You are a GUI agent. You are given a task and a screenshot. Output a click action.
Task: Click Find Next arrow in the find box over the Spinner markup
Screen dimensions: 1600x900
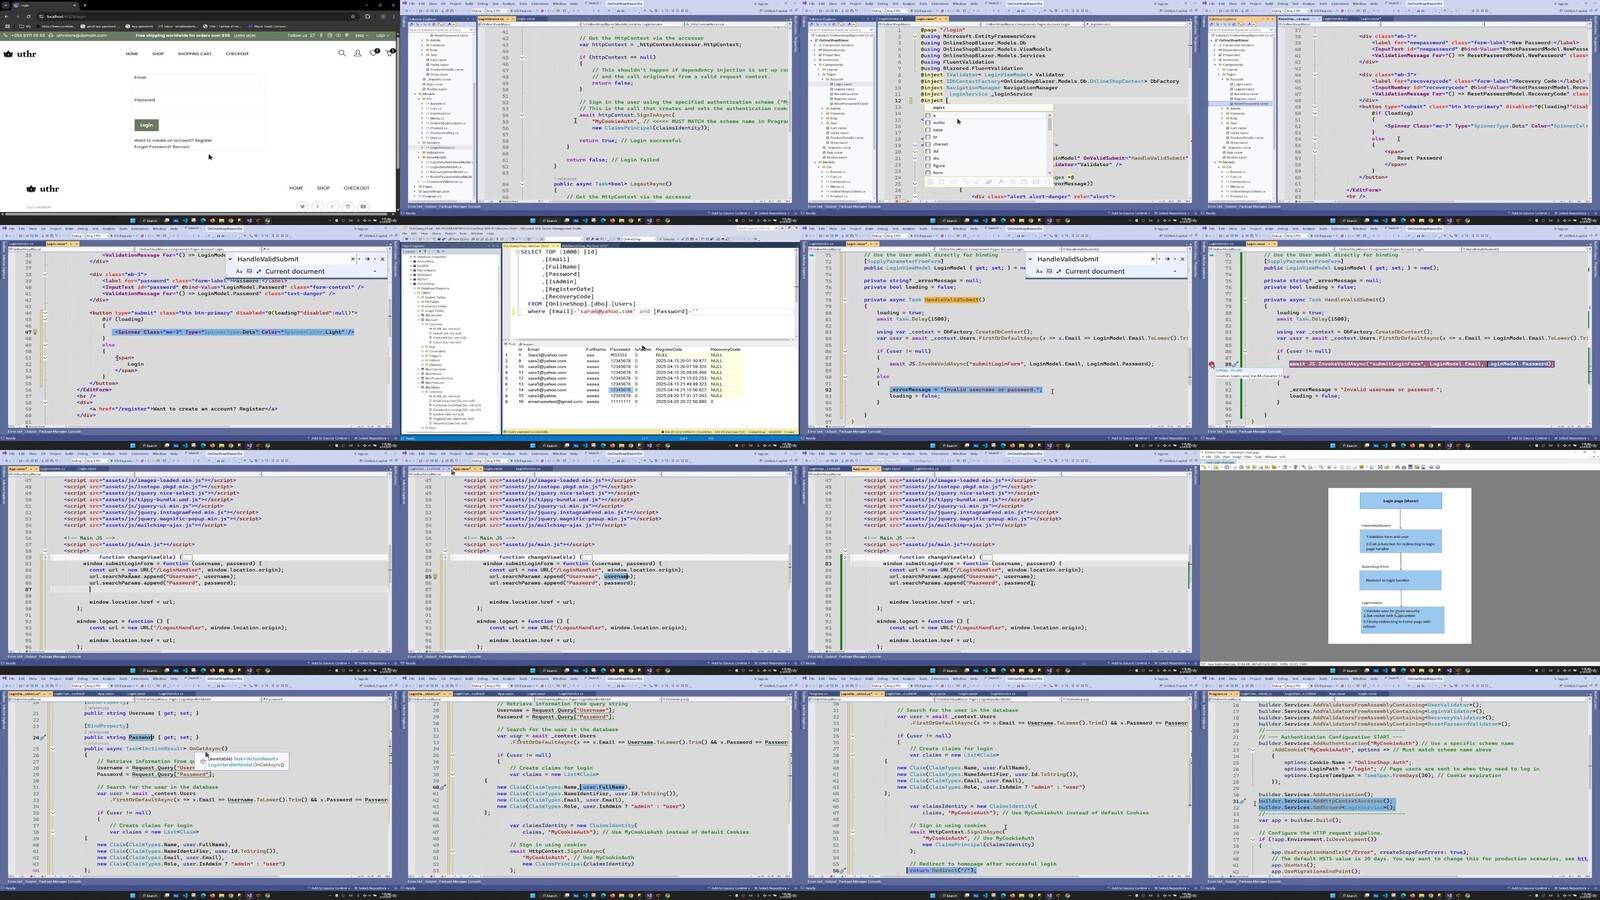click(367, 259)
